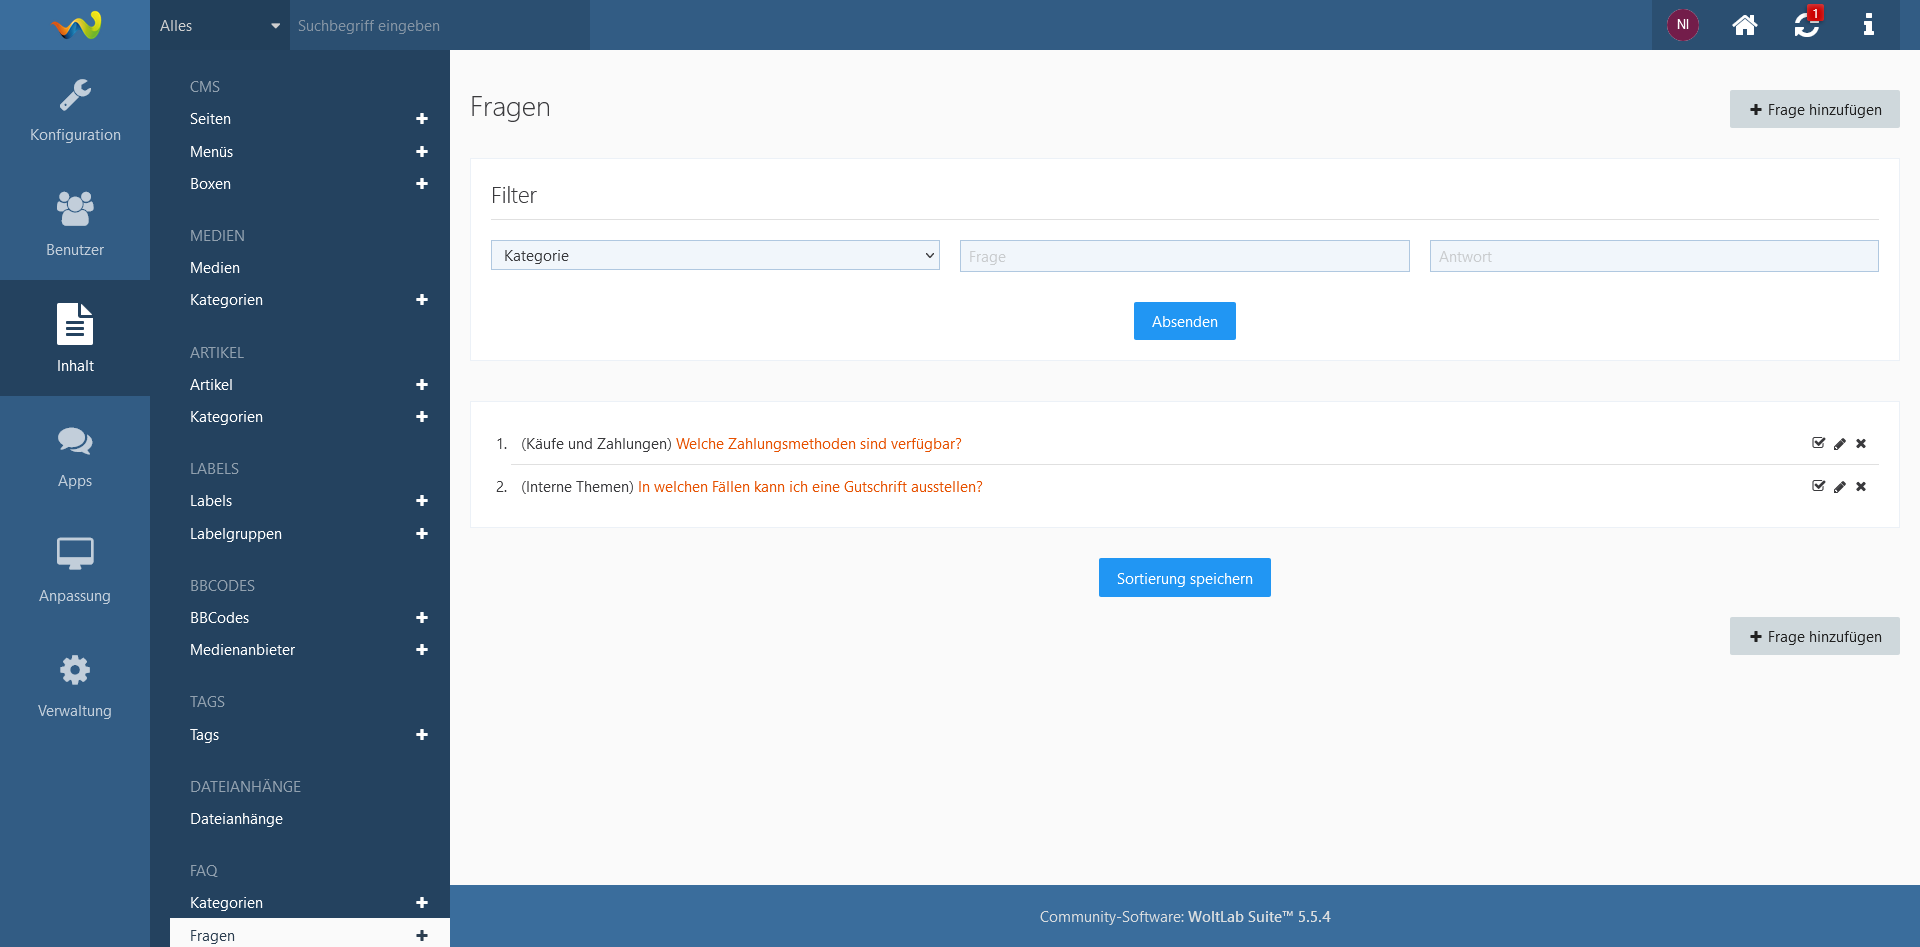Switch to the Benutzer section

75,224
